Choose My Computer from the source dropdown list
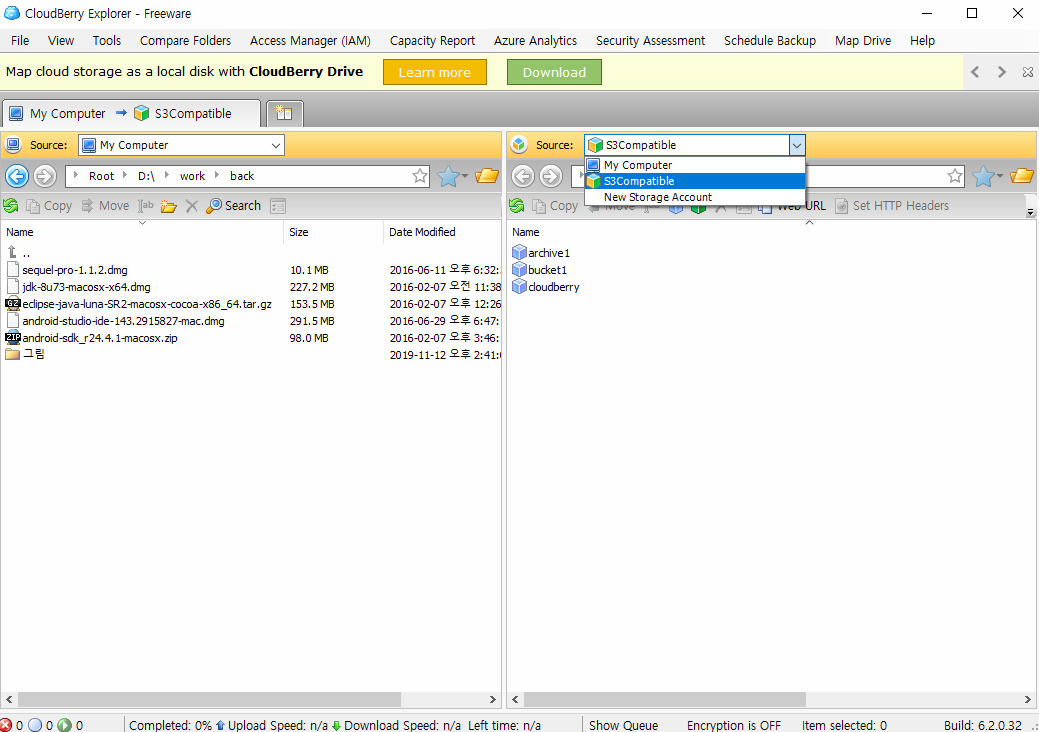1039x732 pixels. point(694,165)
